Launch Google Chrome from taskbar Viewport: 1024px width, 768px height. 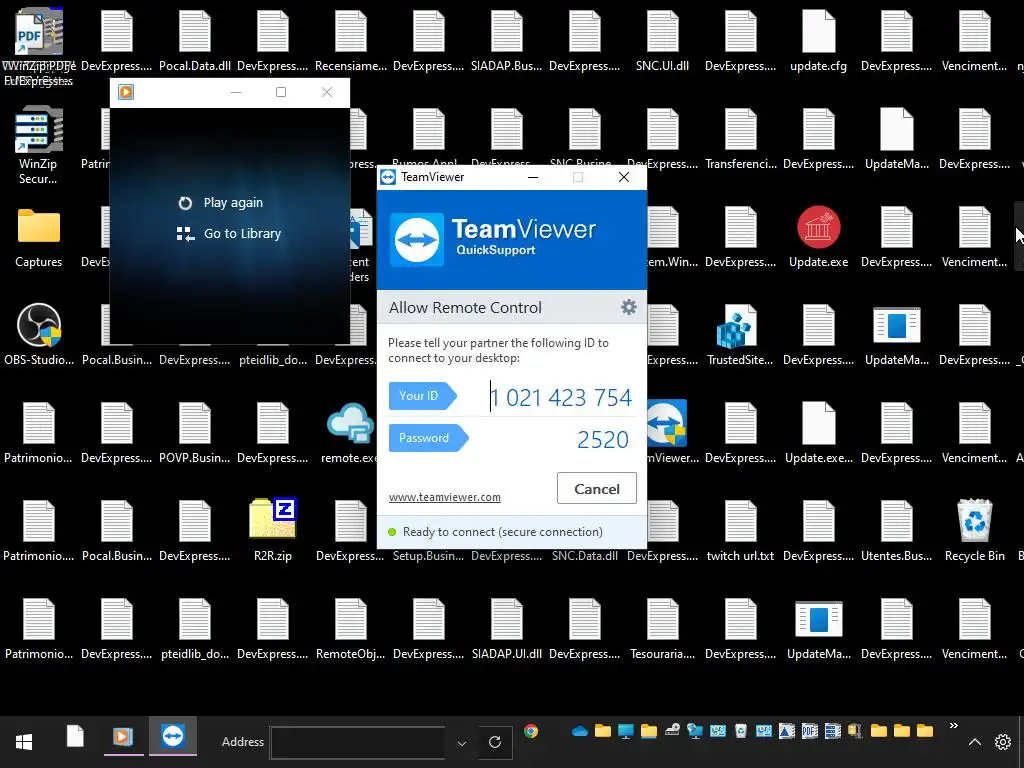(x=531, y=731)
